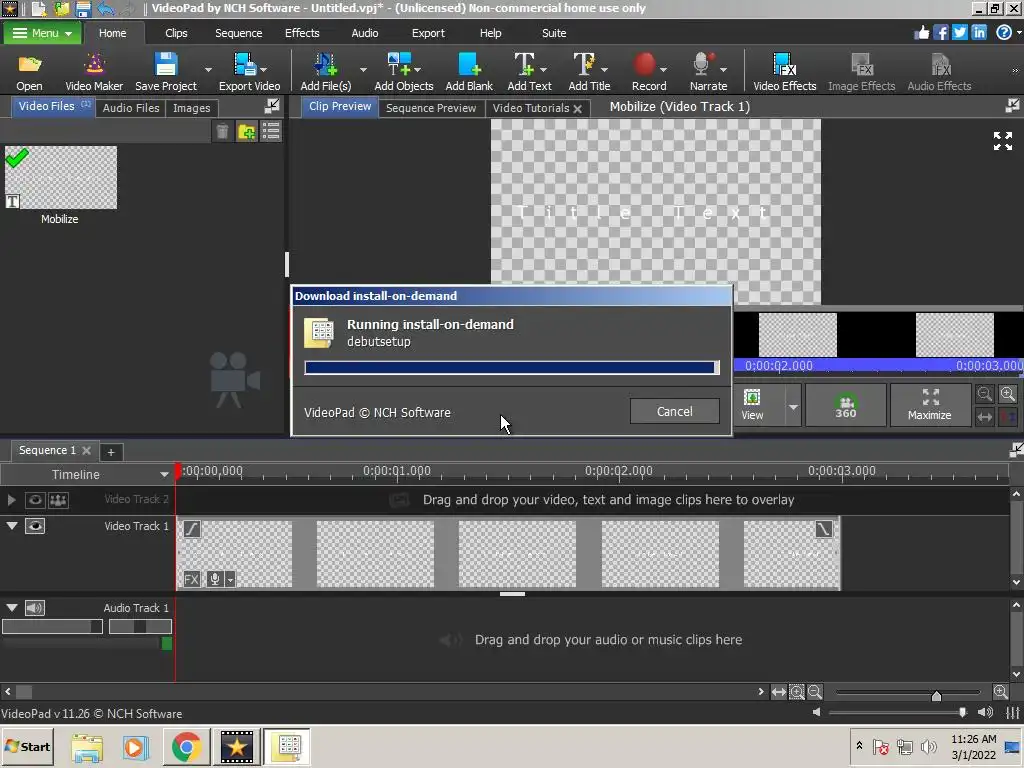Click the View button in preview
This screenshot has height=768, width=1024.
(752, 405)
